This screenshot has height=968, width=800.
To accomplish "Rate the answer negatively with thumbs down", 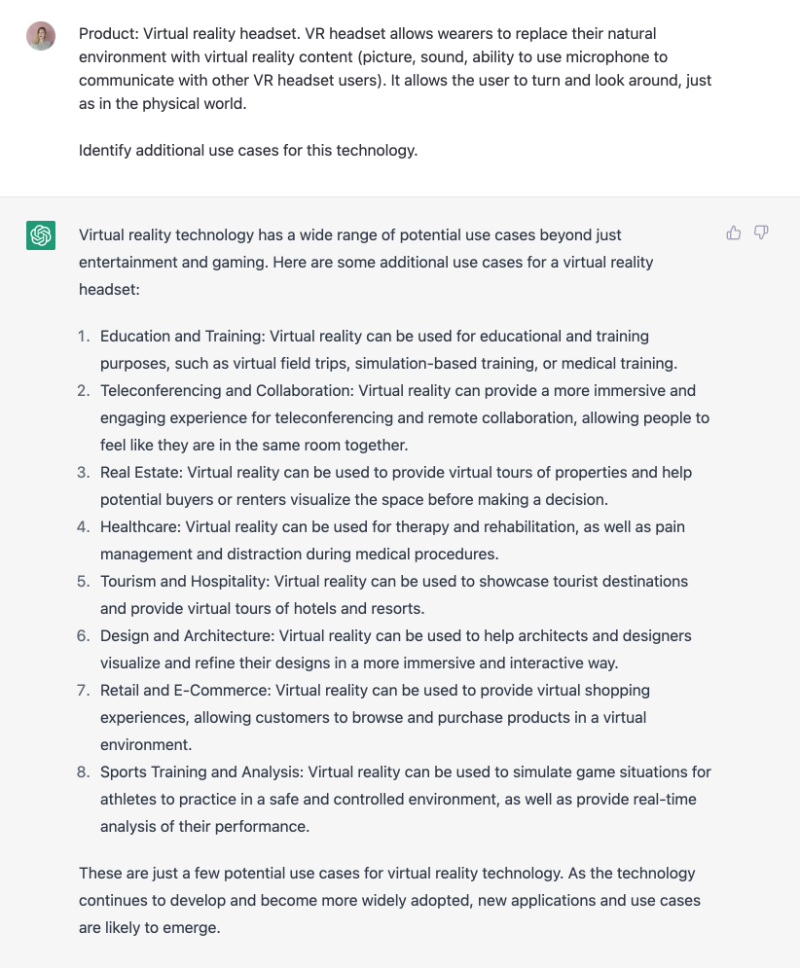I will (761, 232).
